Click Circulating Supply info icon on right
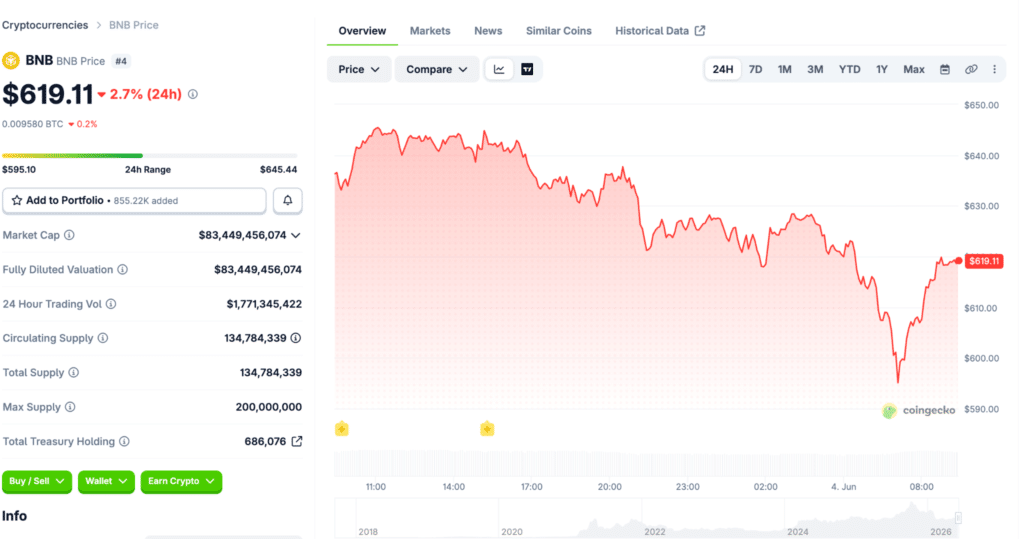 296,338
